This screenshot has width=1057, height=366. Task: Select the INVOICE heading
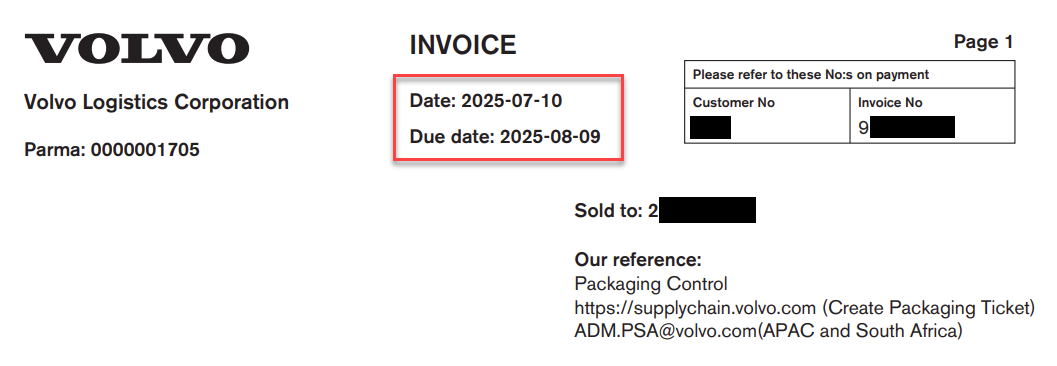[462, 45]
